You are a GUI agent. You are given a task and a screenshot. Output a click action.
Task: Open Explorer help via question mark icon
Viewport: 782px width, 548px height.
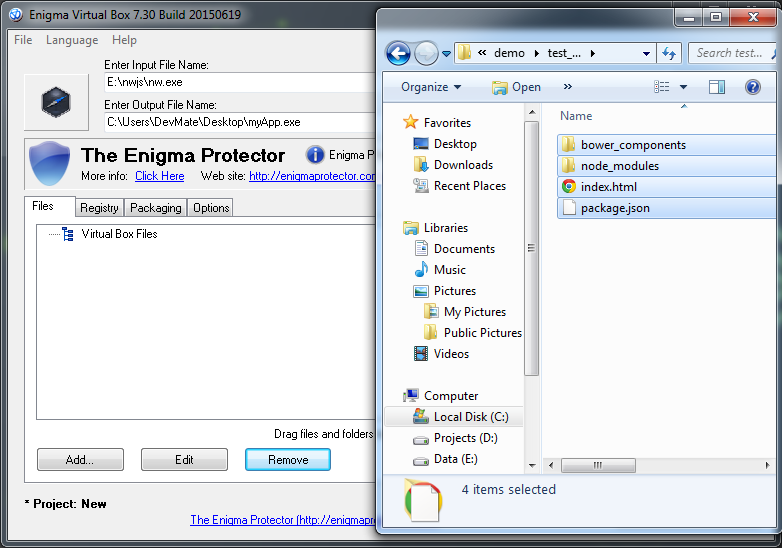tap(753, 87)
